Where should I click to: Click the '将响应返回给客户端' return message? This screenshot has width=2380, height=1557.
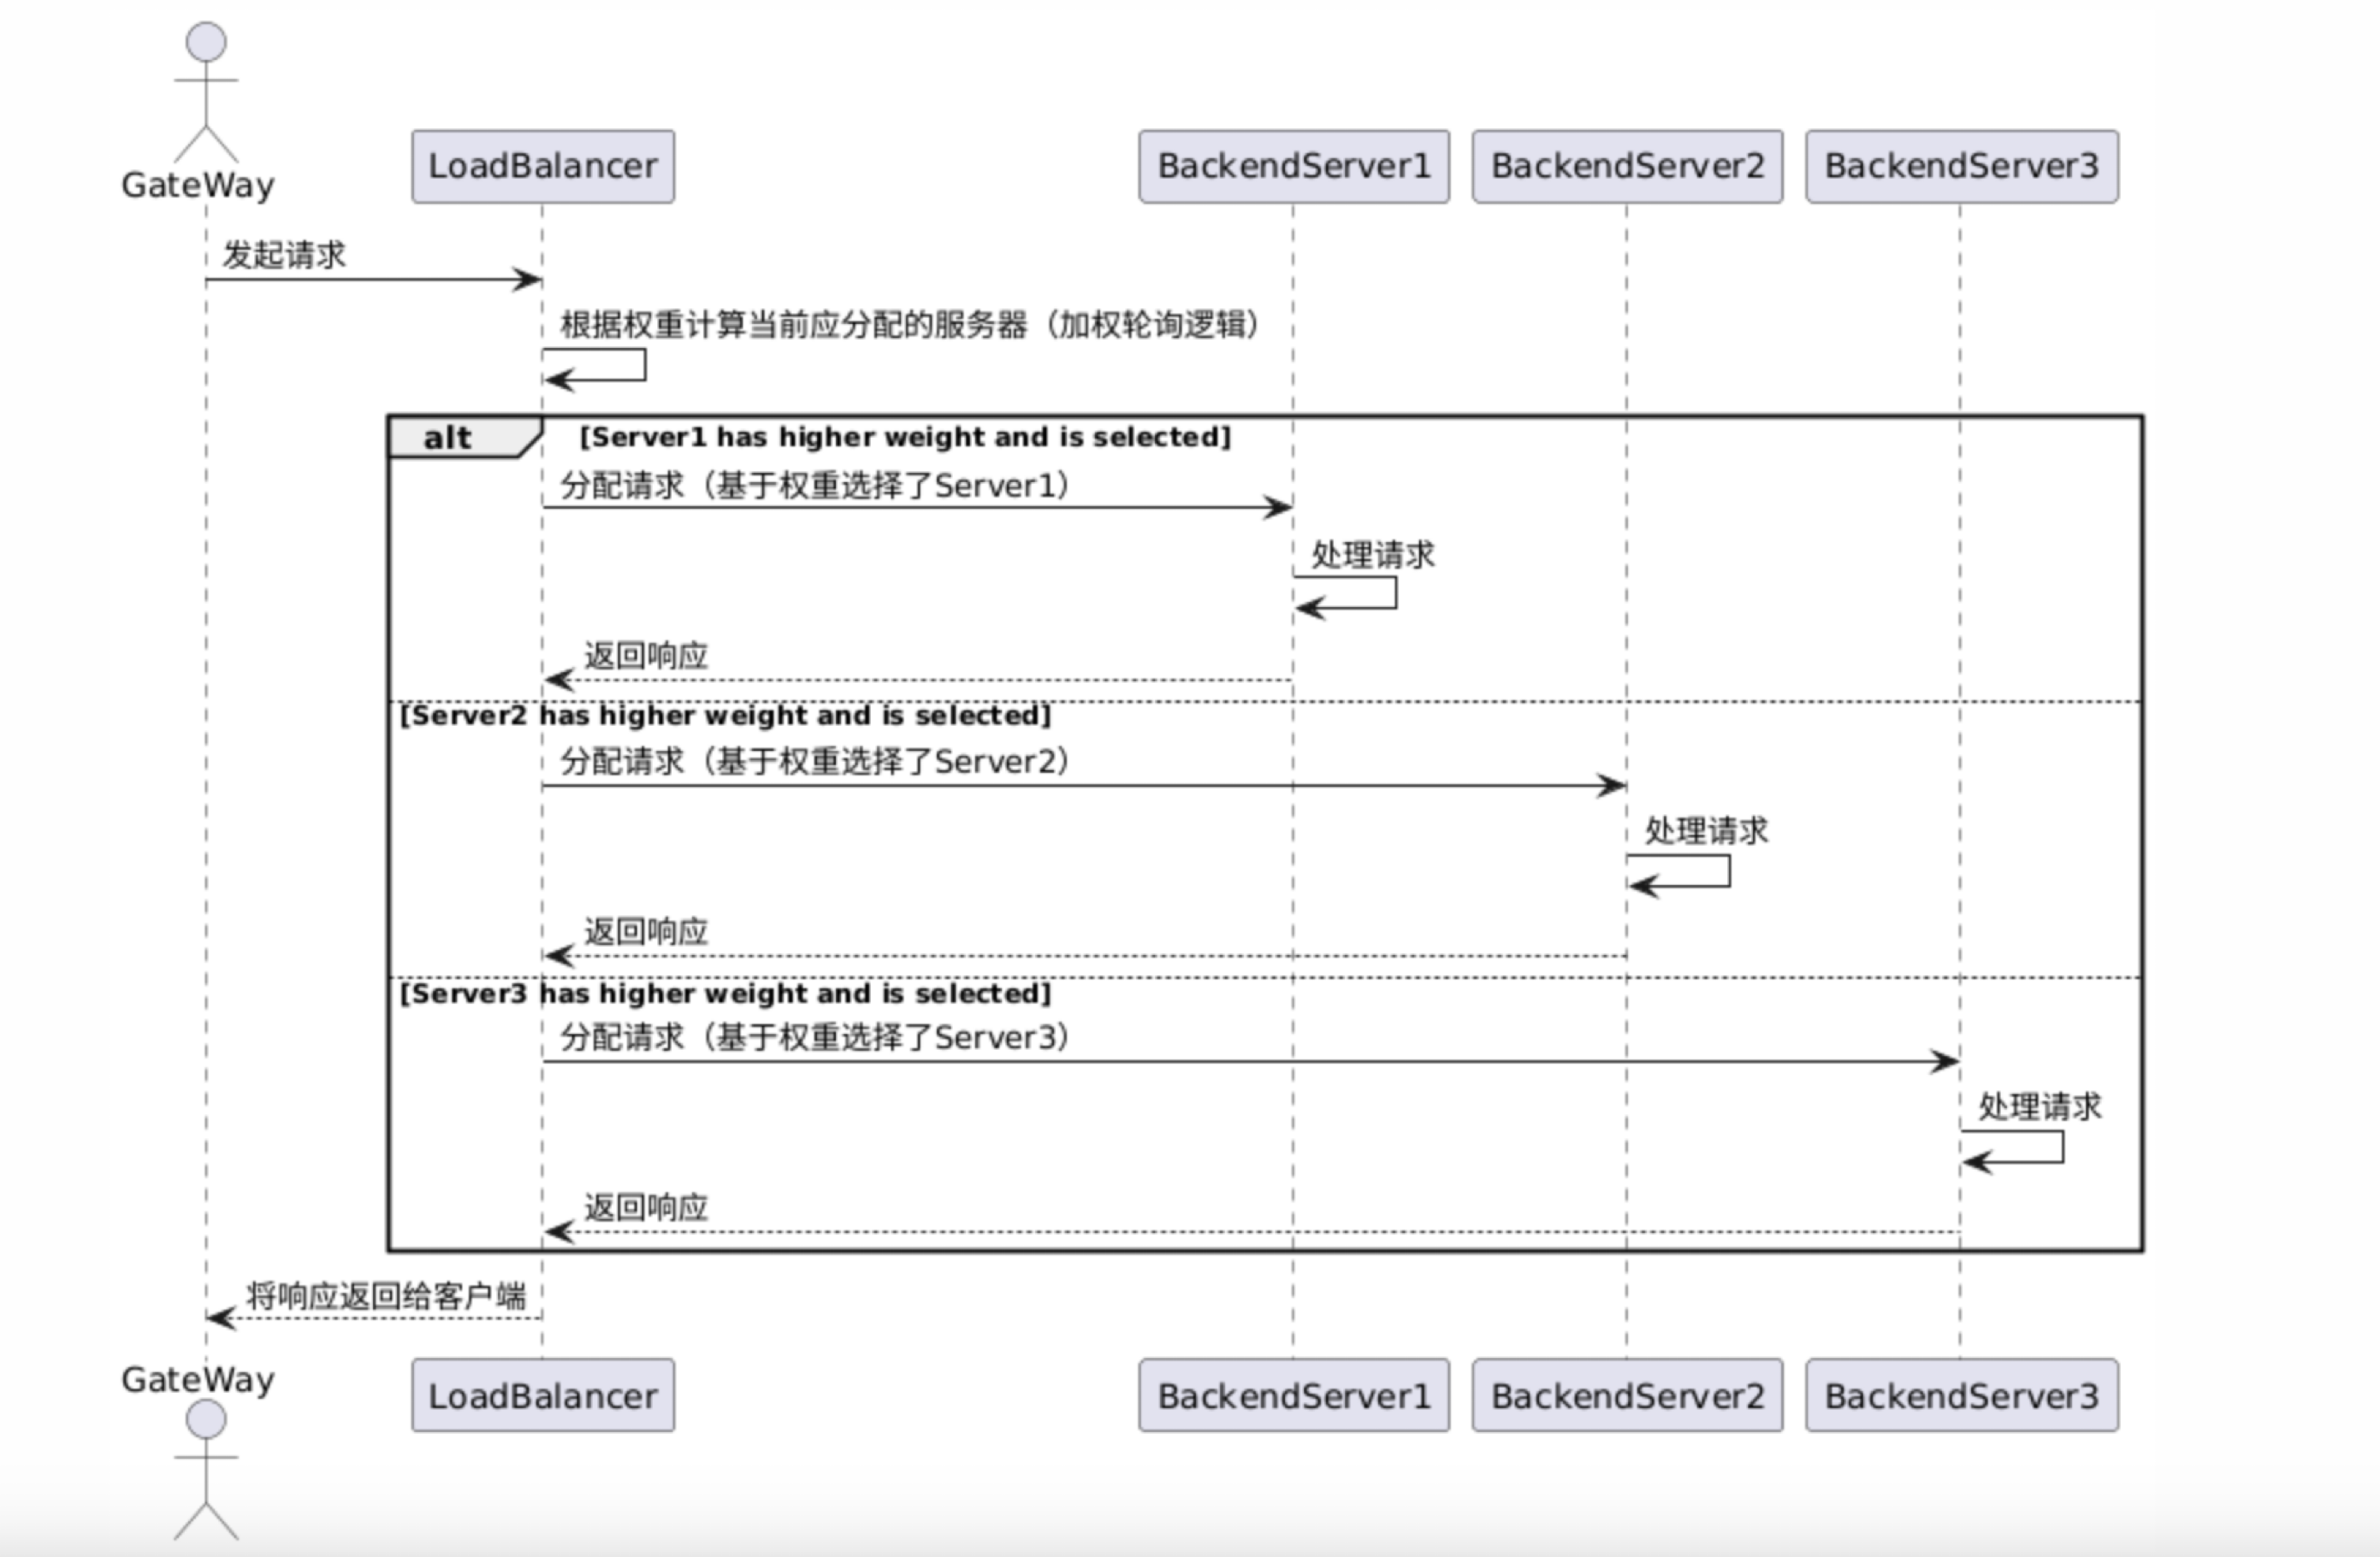point(386,1296)
